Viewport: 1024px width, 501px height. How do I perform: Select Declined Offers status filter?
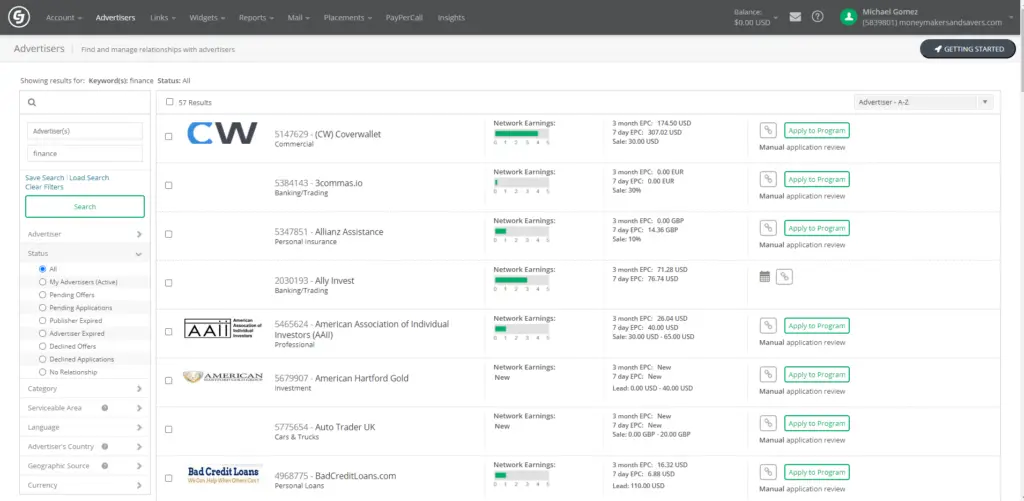(42, 346)
